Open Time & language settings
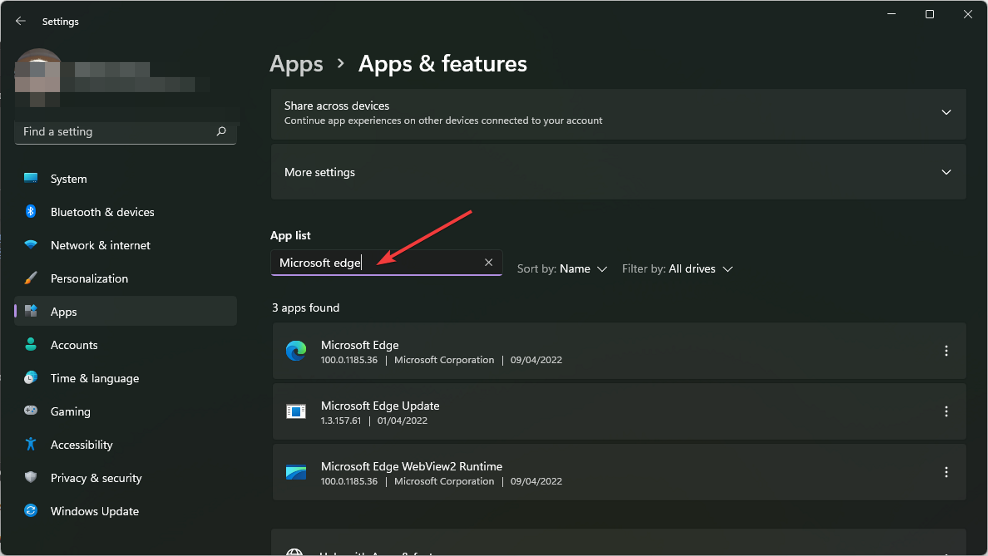This screenshot has width=988, height=556. tap(125, 378)
